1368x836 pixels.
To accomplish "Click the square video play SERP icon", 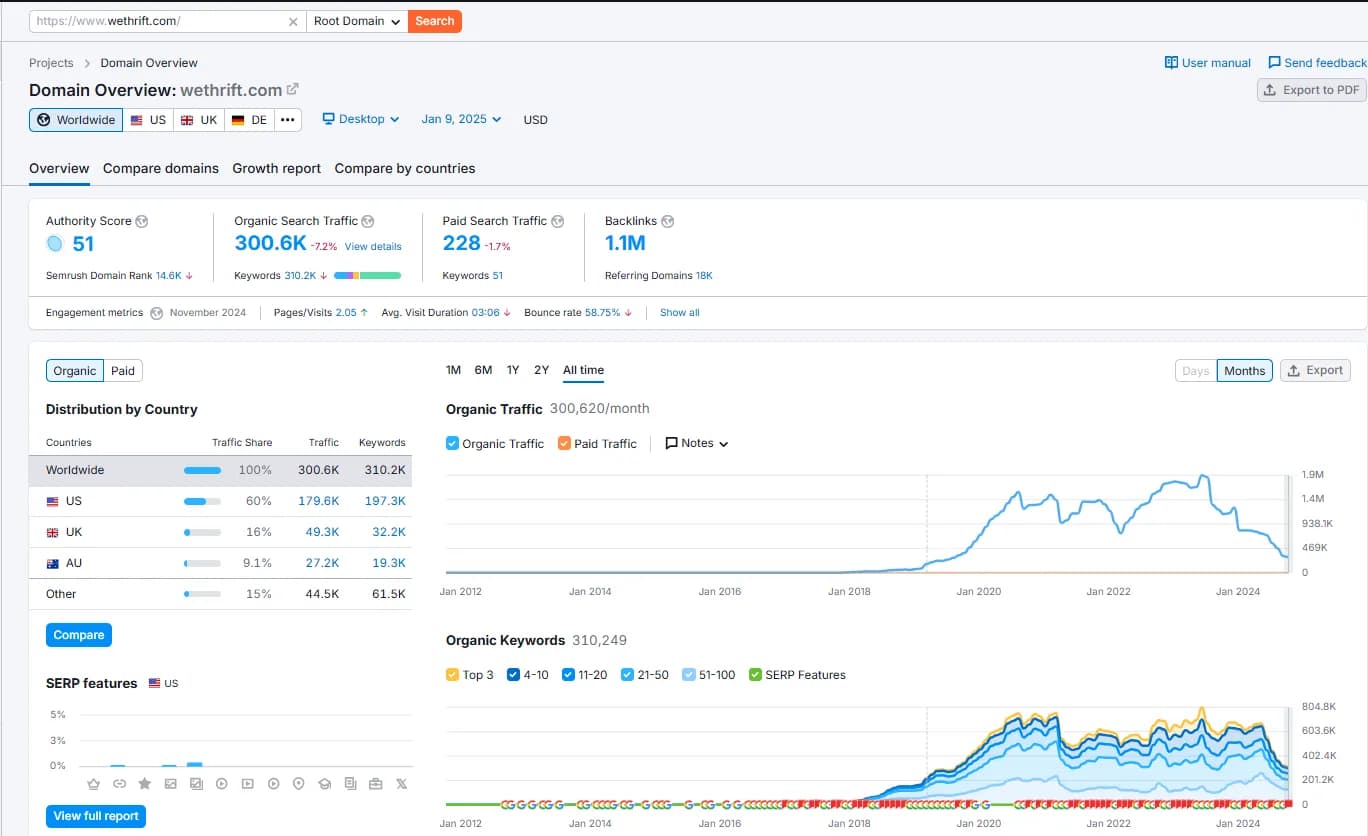I will 248,784.
